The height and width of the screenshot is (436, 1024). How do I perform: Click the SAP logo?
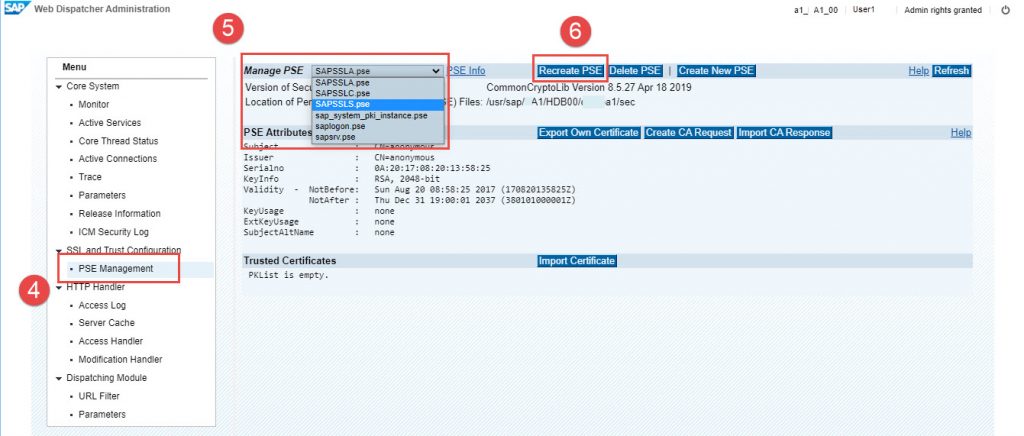17,8
